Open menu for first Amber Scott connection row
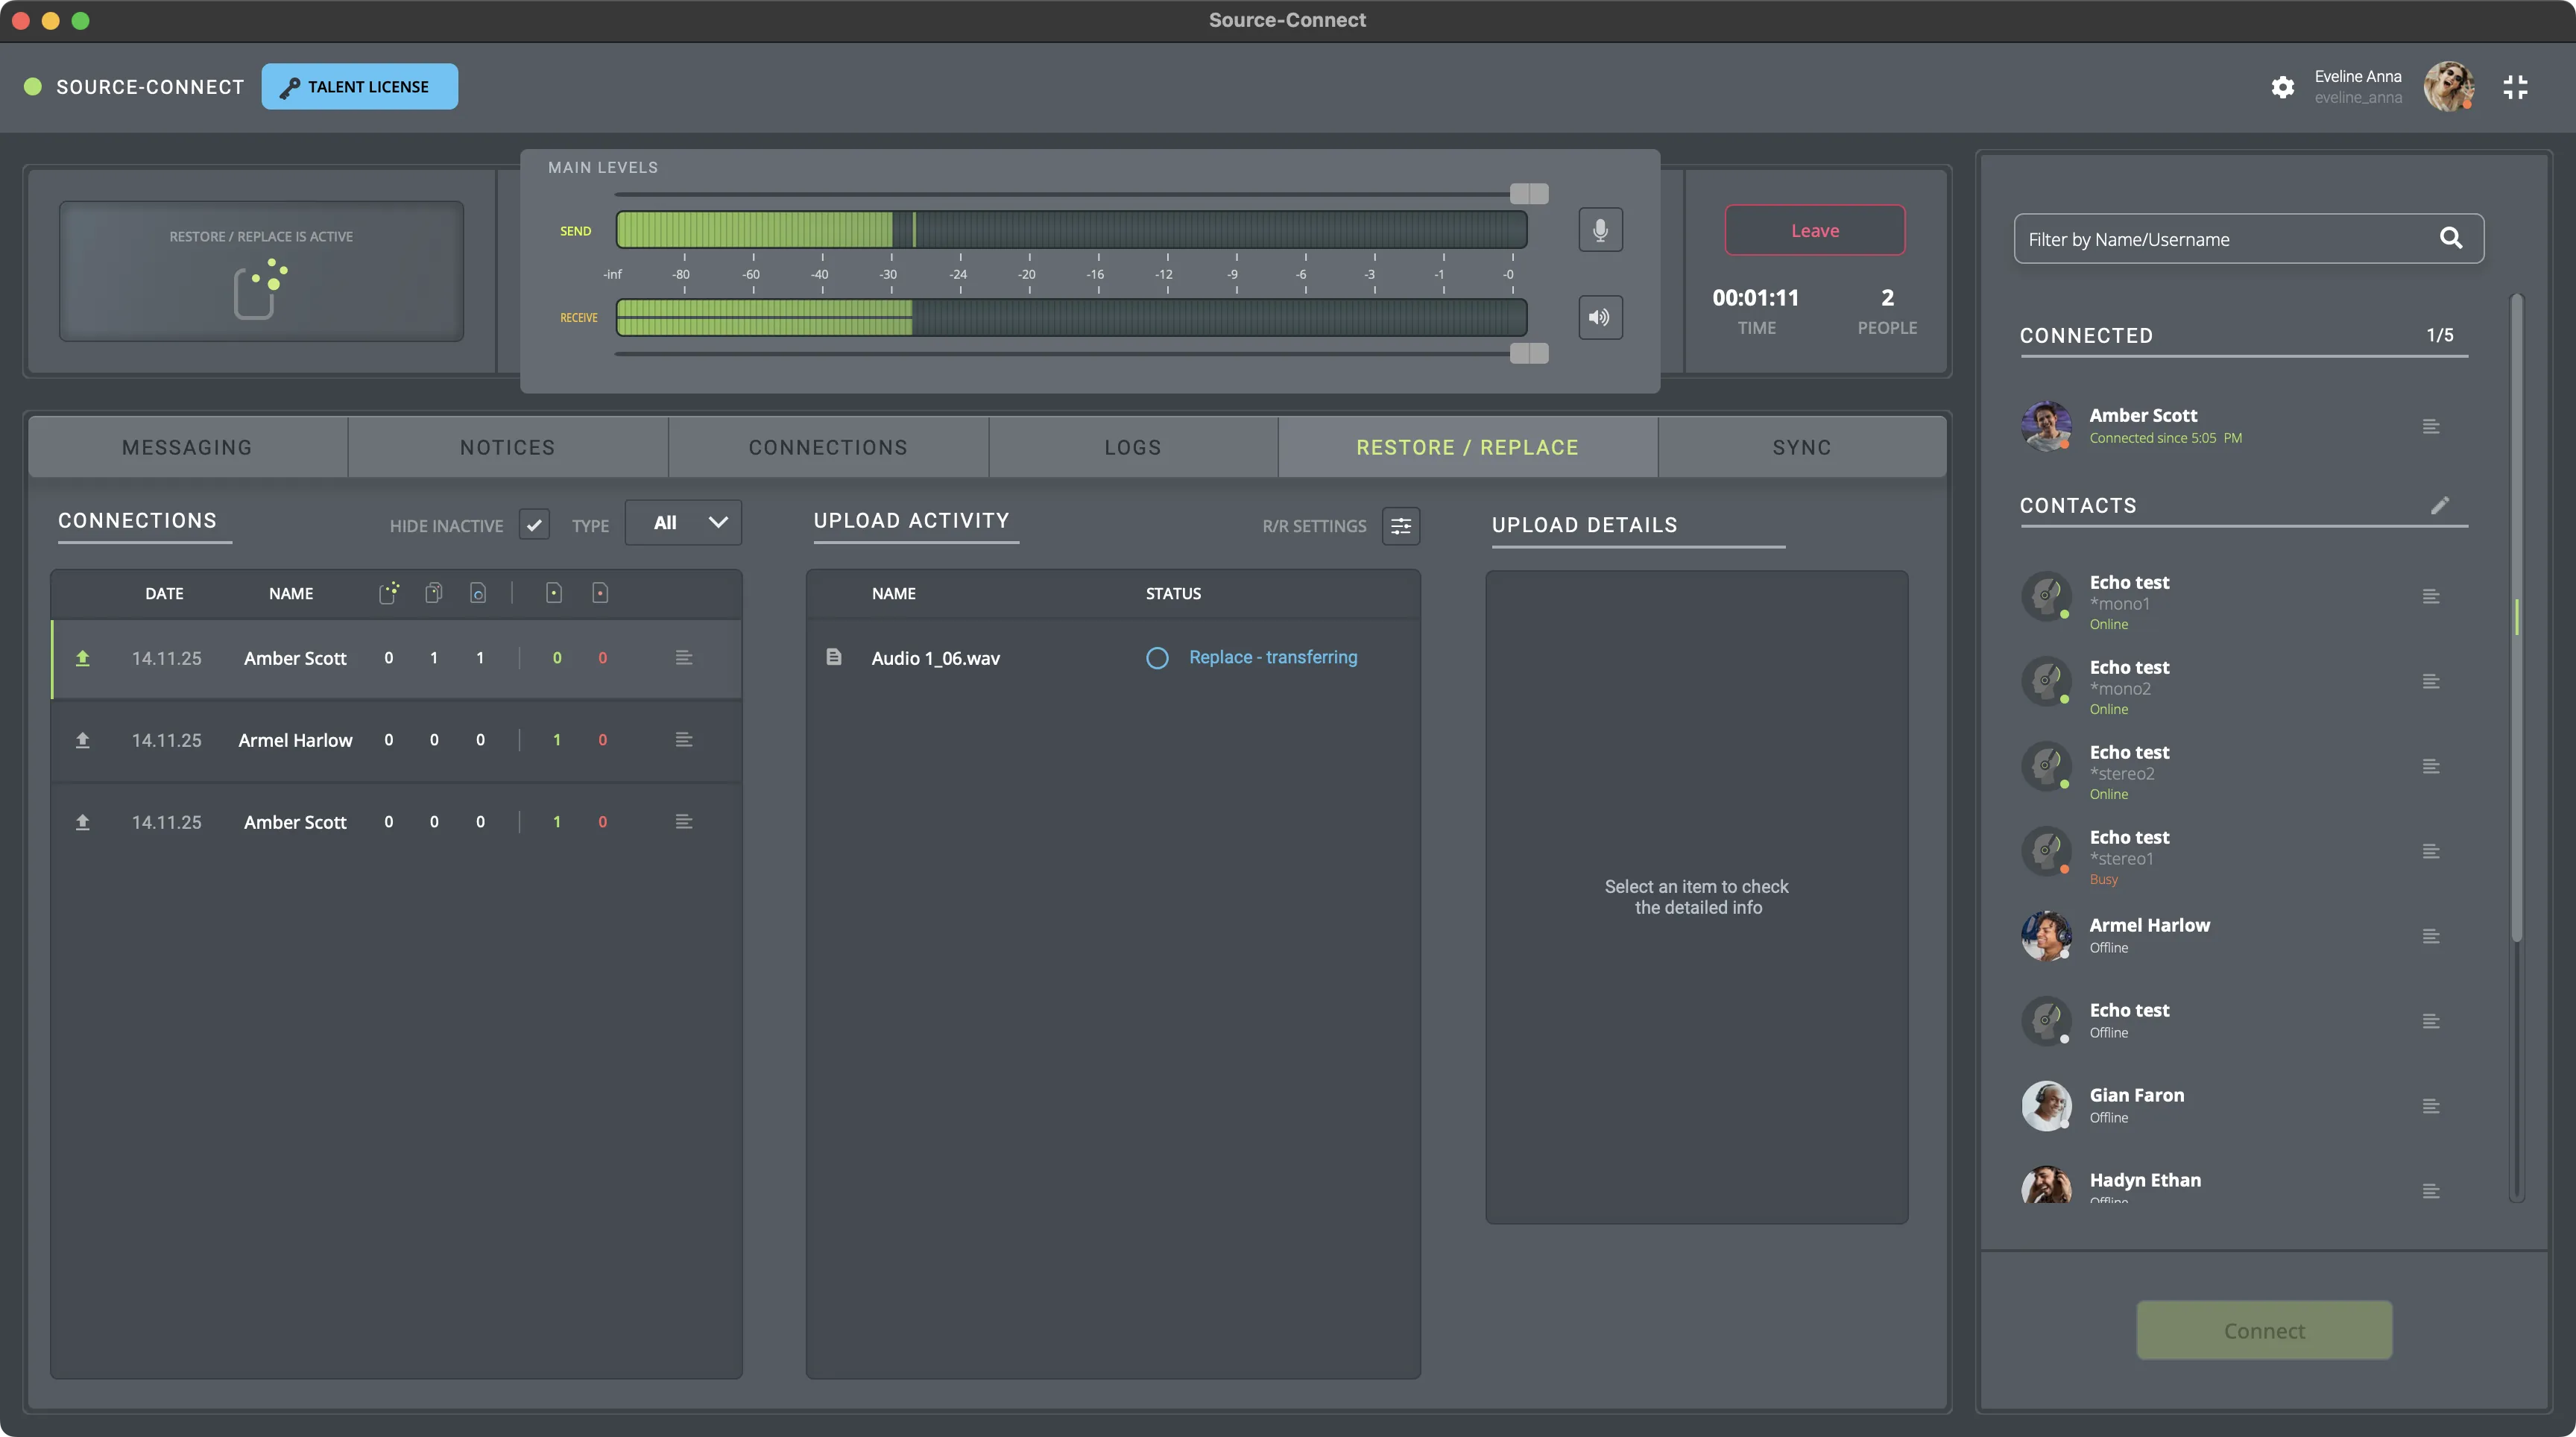Screen dimensions: 2576x1437 (x=684, y=658)
